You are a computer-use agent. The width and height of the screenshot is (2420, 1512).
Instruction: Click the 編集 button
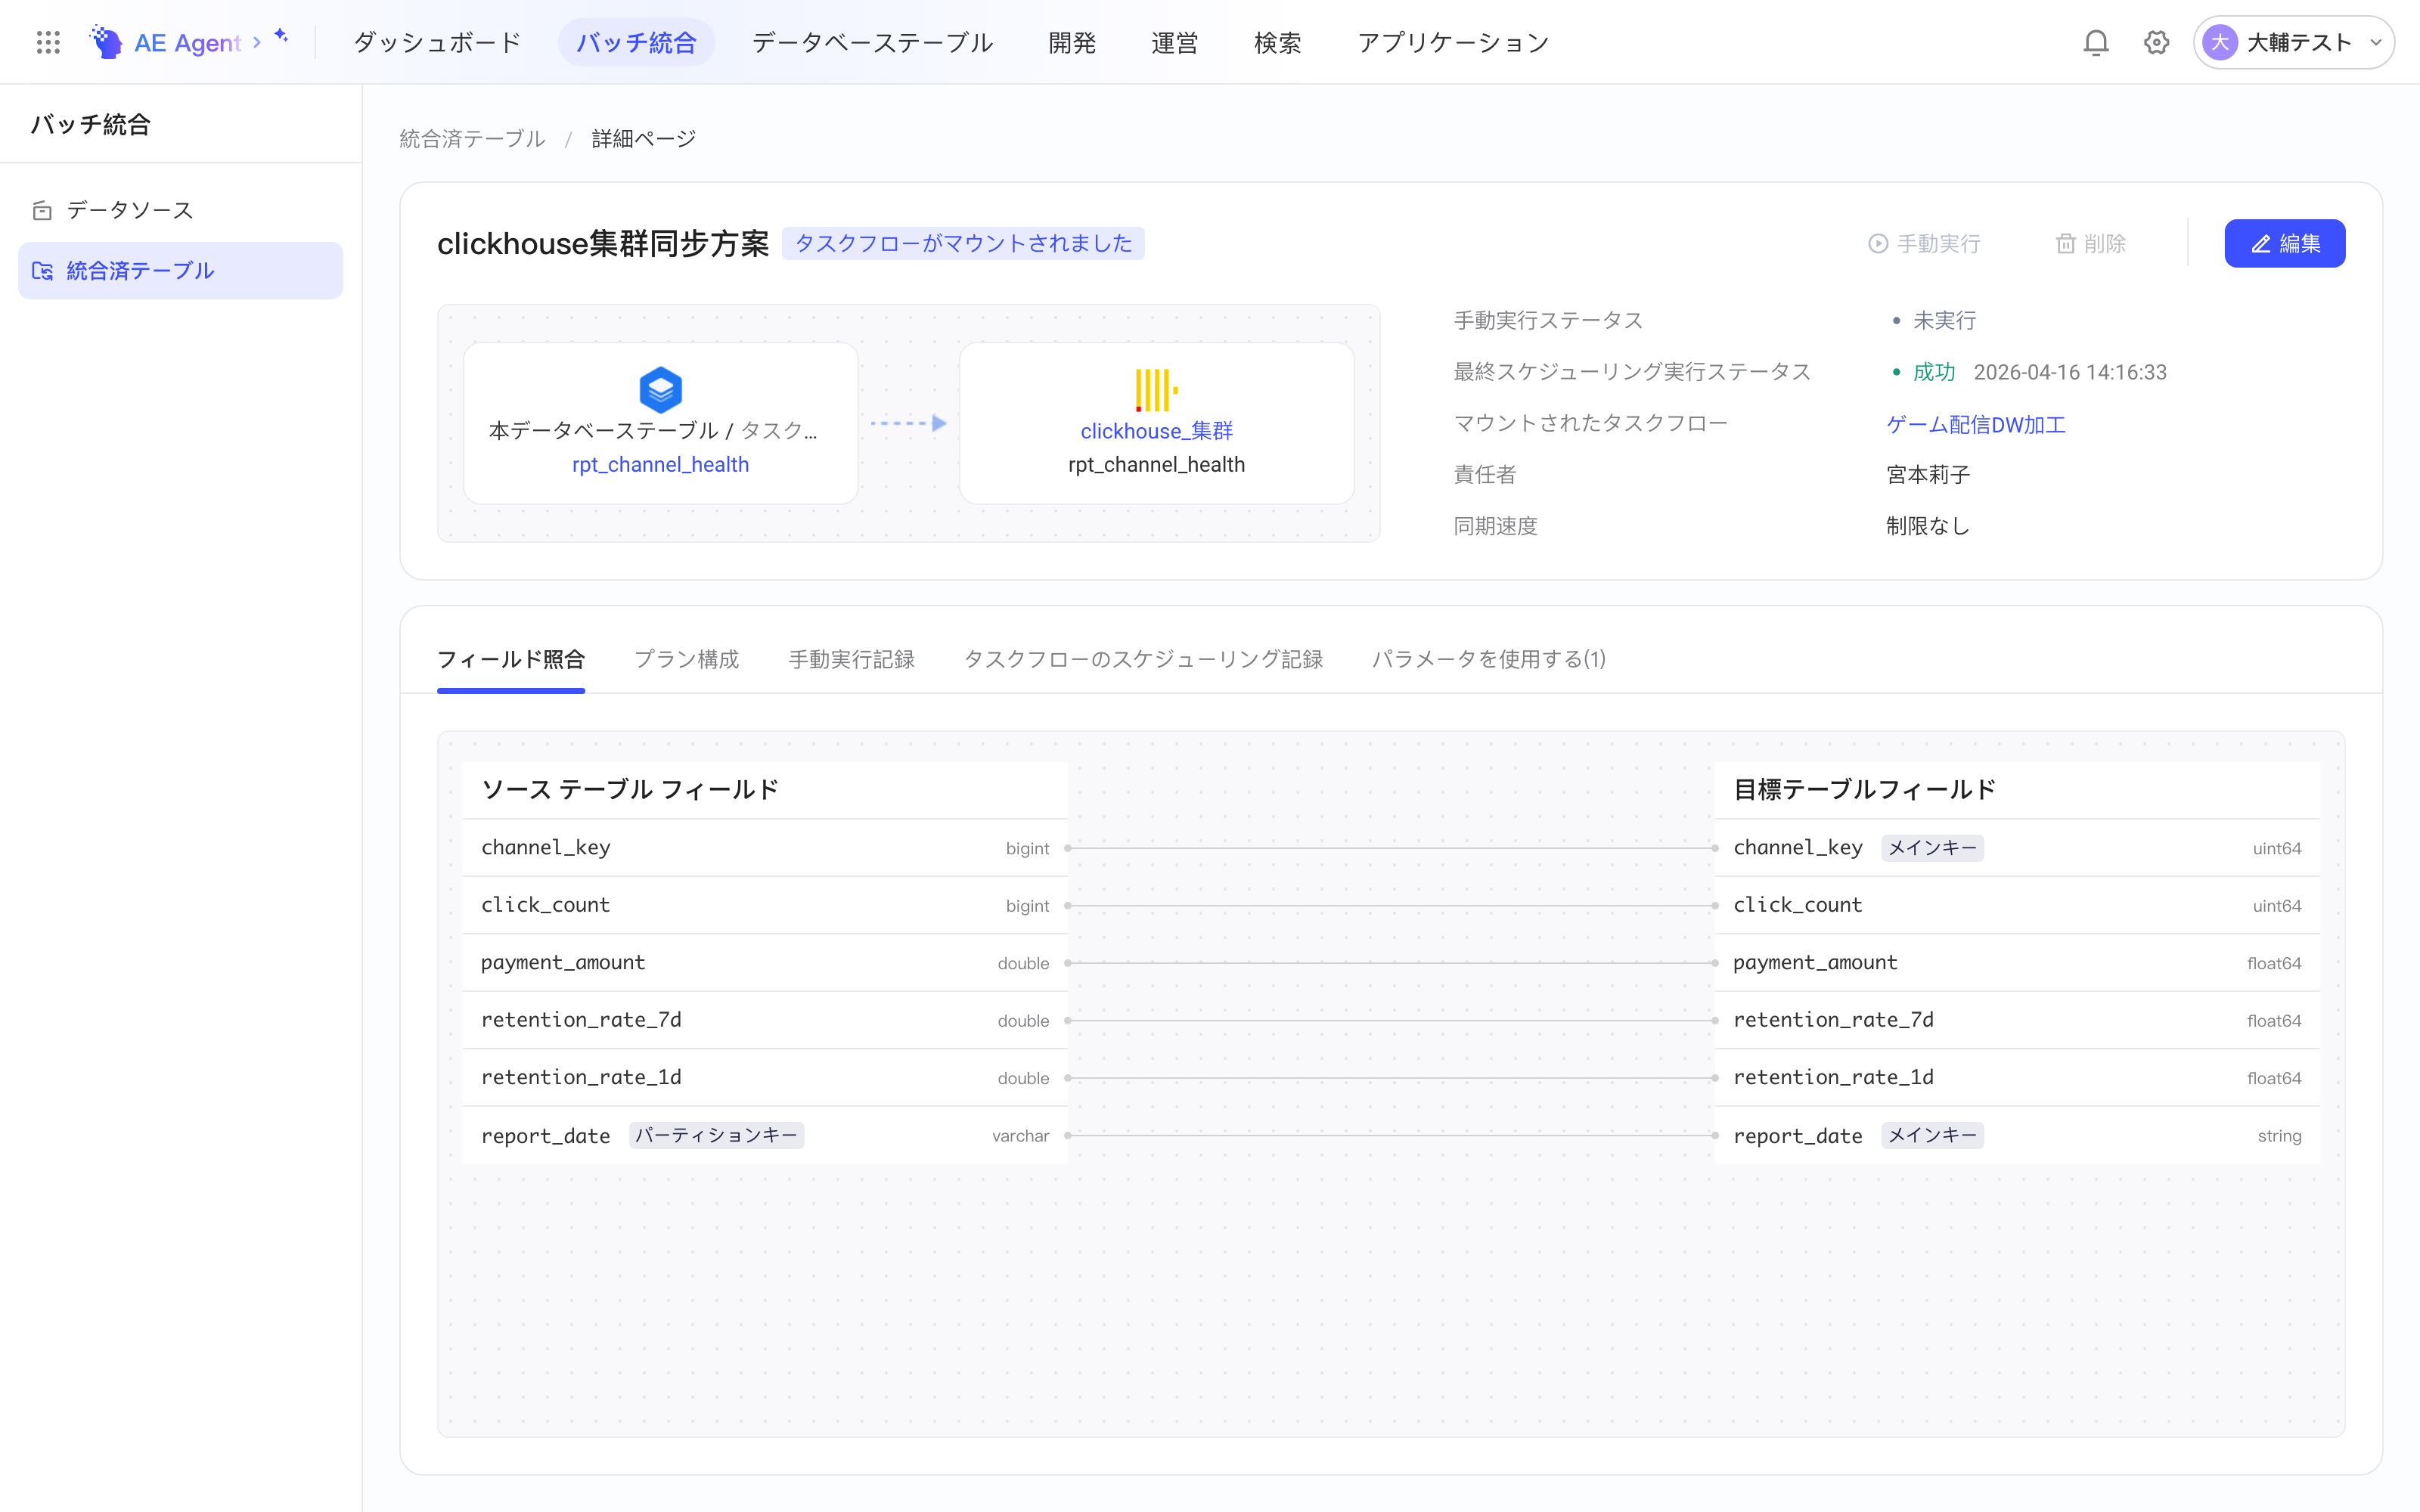click(2284, 243)
